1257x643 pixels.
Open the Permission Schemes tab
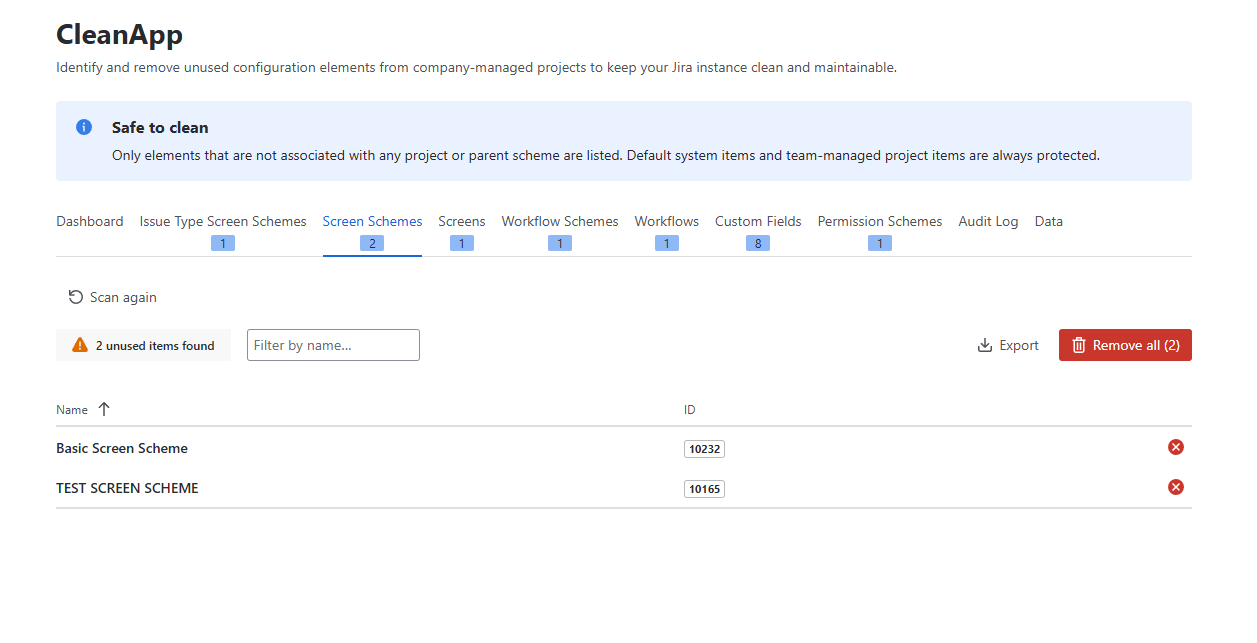[879, 221]
